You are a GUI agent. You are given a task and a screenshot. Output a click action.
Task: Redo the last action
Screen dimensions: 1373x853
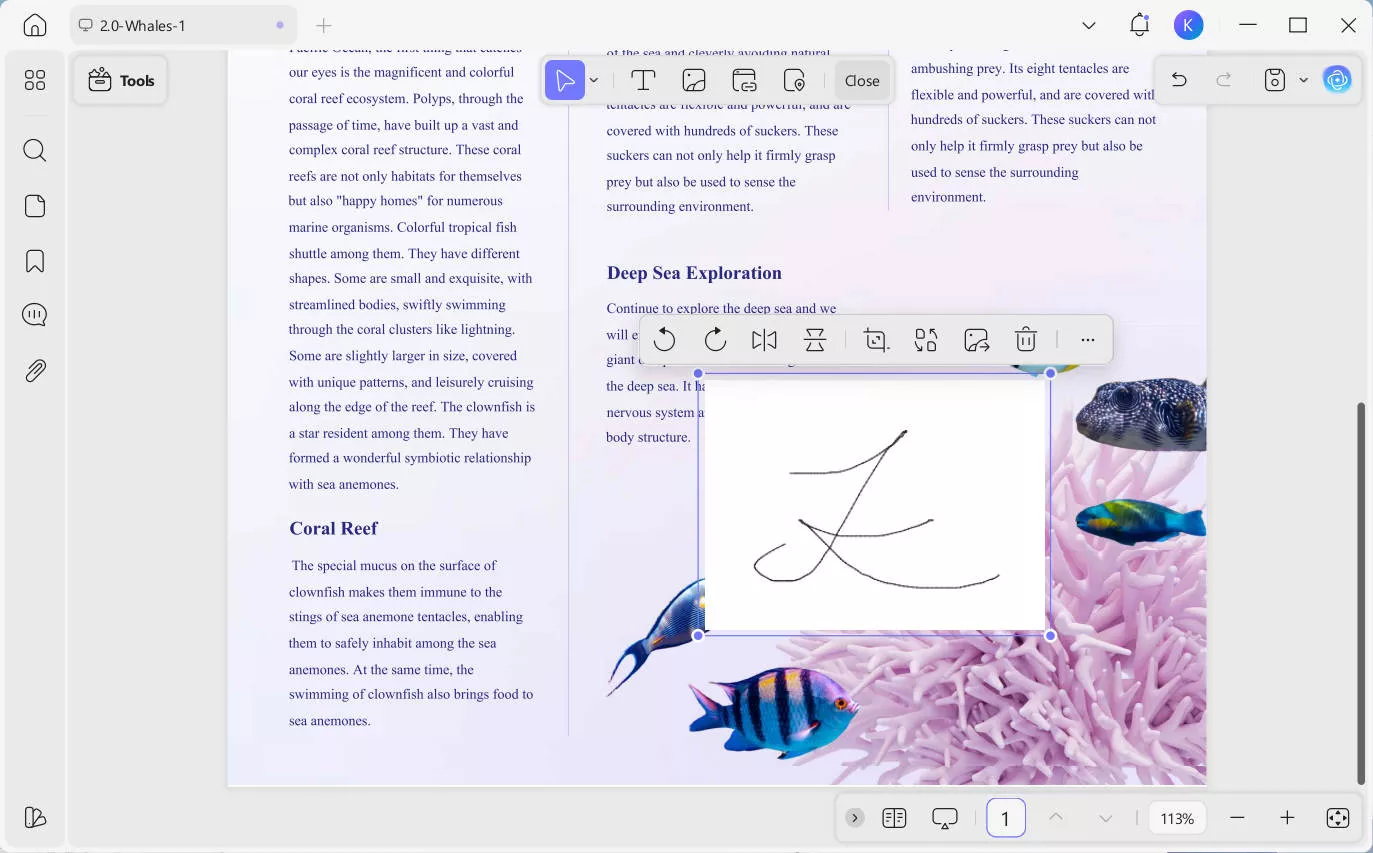(x=1224, y=80)
